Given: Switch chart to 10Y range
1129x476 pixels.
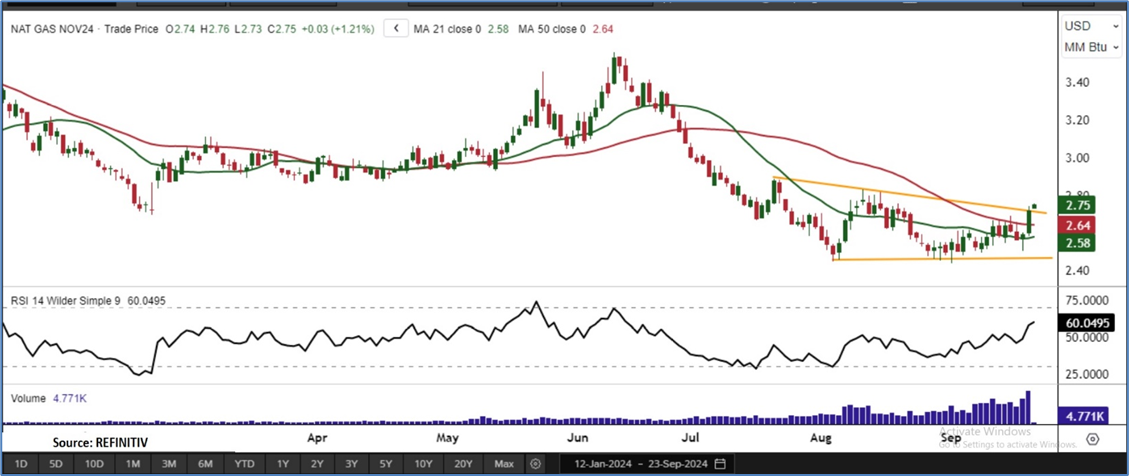Looking at the screenshot, I should click(423, 463).
